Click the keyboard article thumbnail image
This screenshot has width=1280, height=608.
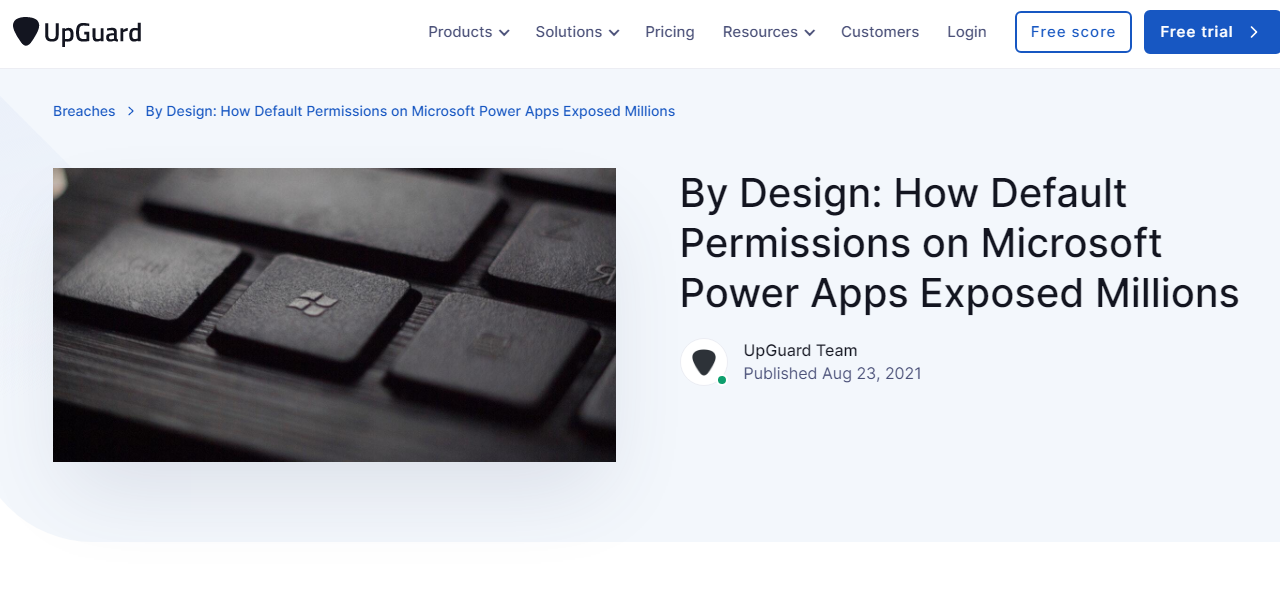(x=334, y=315)
